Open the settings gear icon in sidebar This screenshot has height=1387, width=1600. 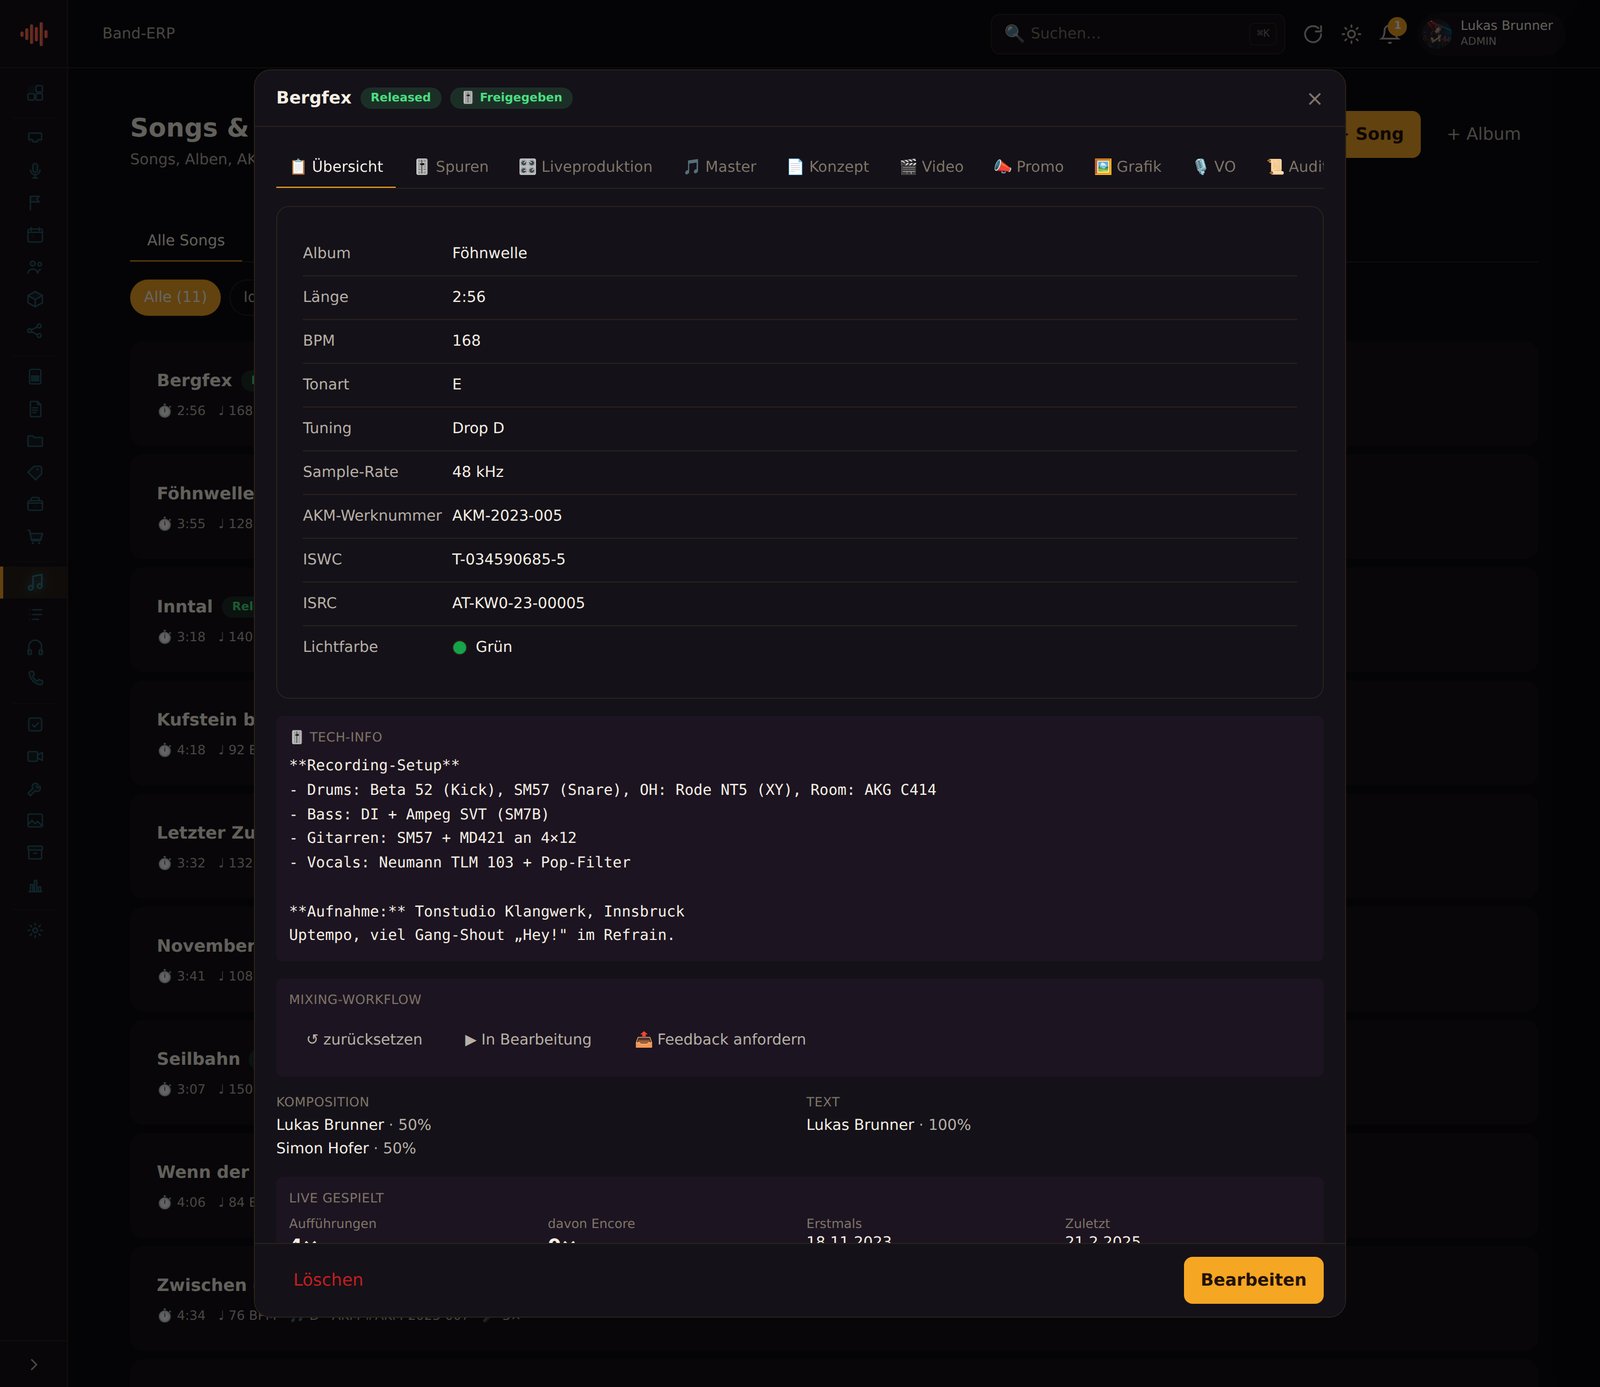35,930
